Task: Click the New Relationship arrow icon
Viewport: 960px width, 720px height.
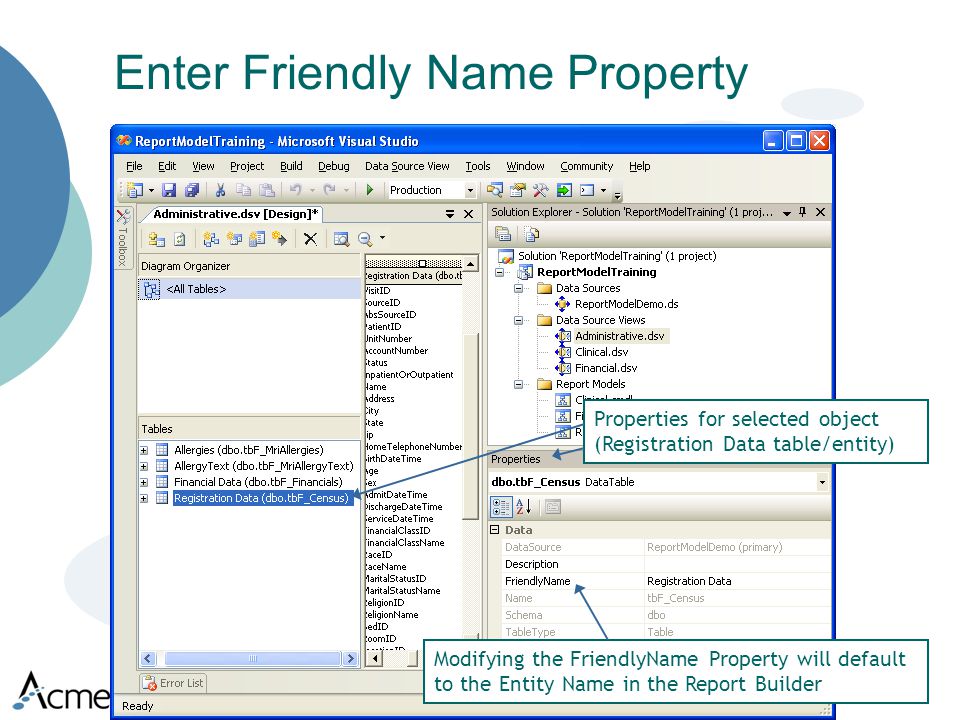Action: pyautogui.click(x=280, y=239)
